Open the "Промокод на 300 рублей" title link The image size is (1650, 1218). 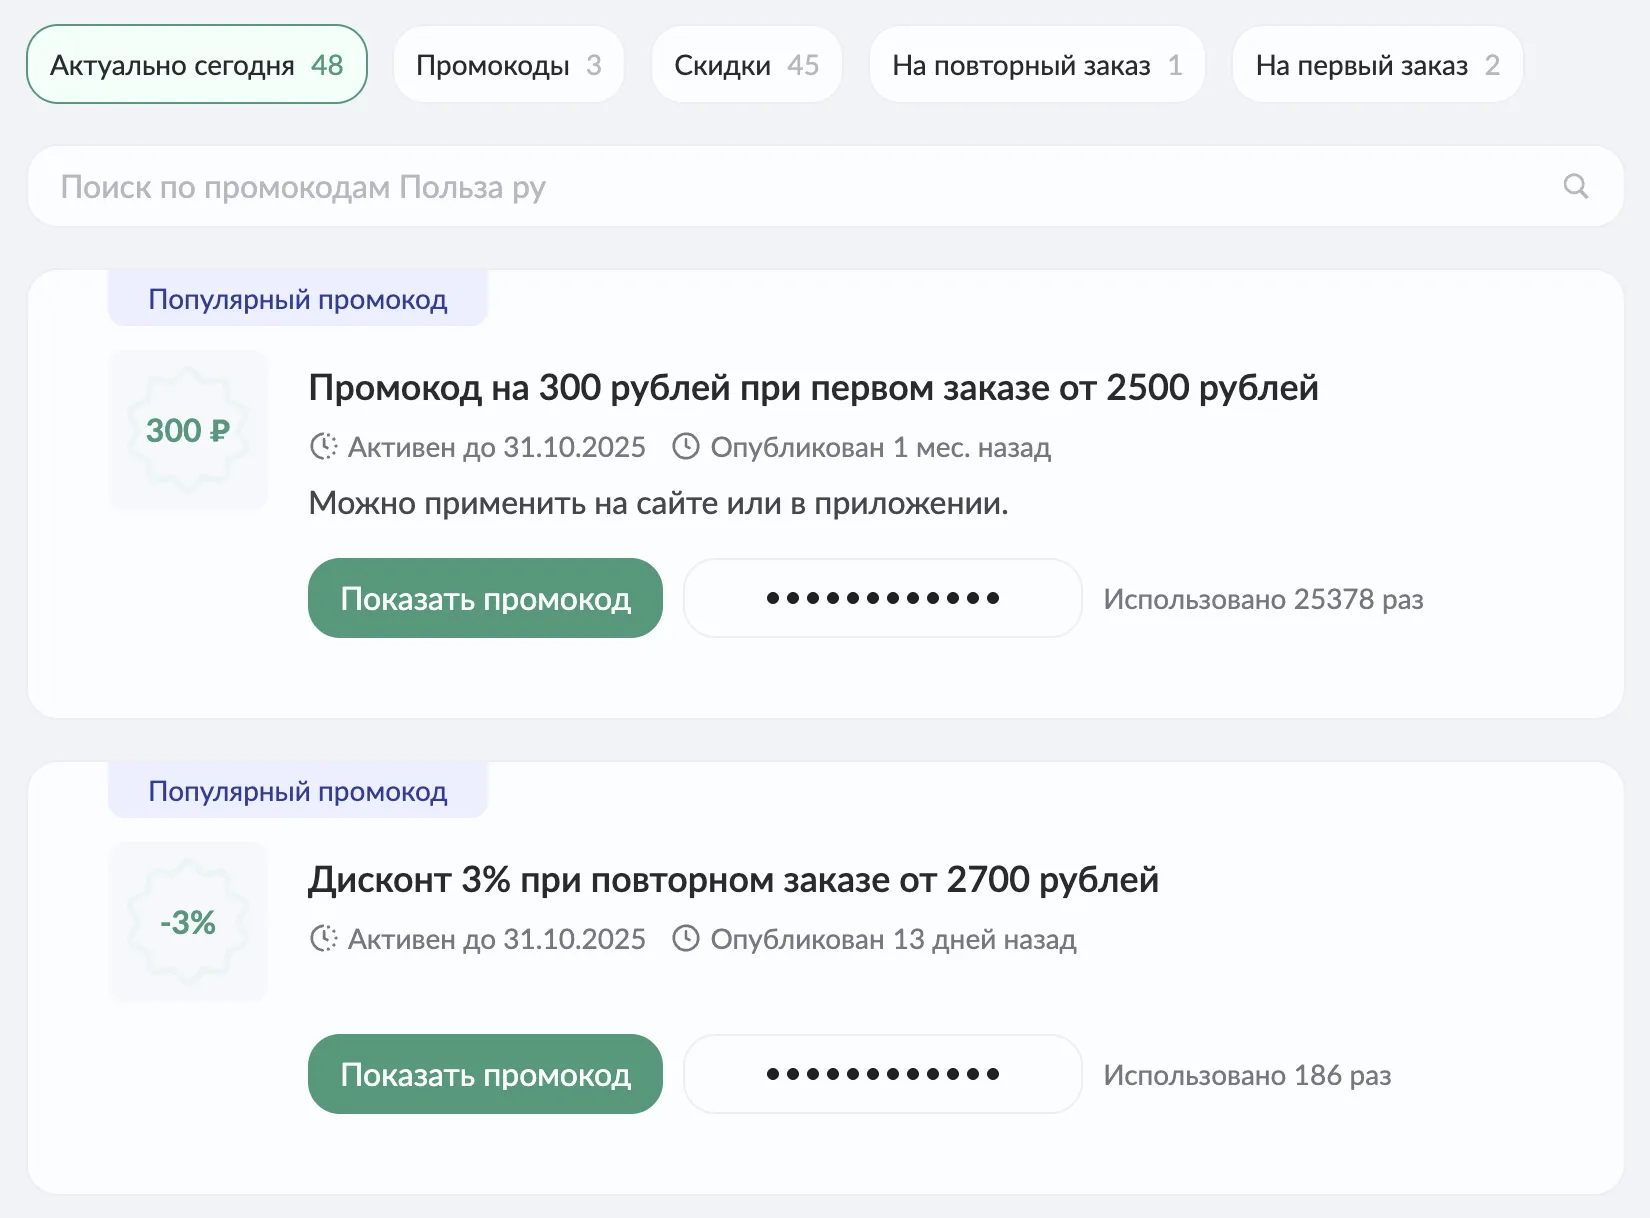coord(813,387)
